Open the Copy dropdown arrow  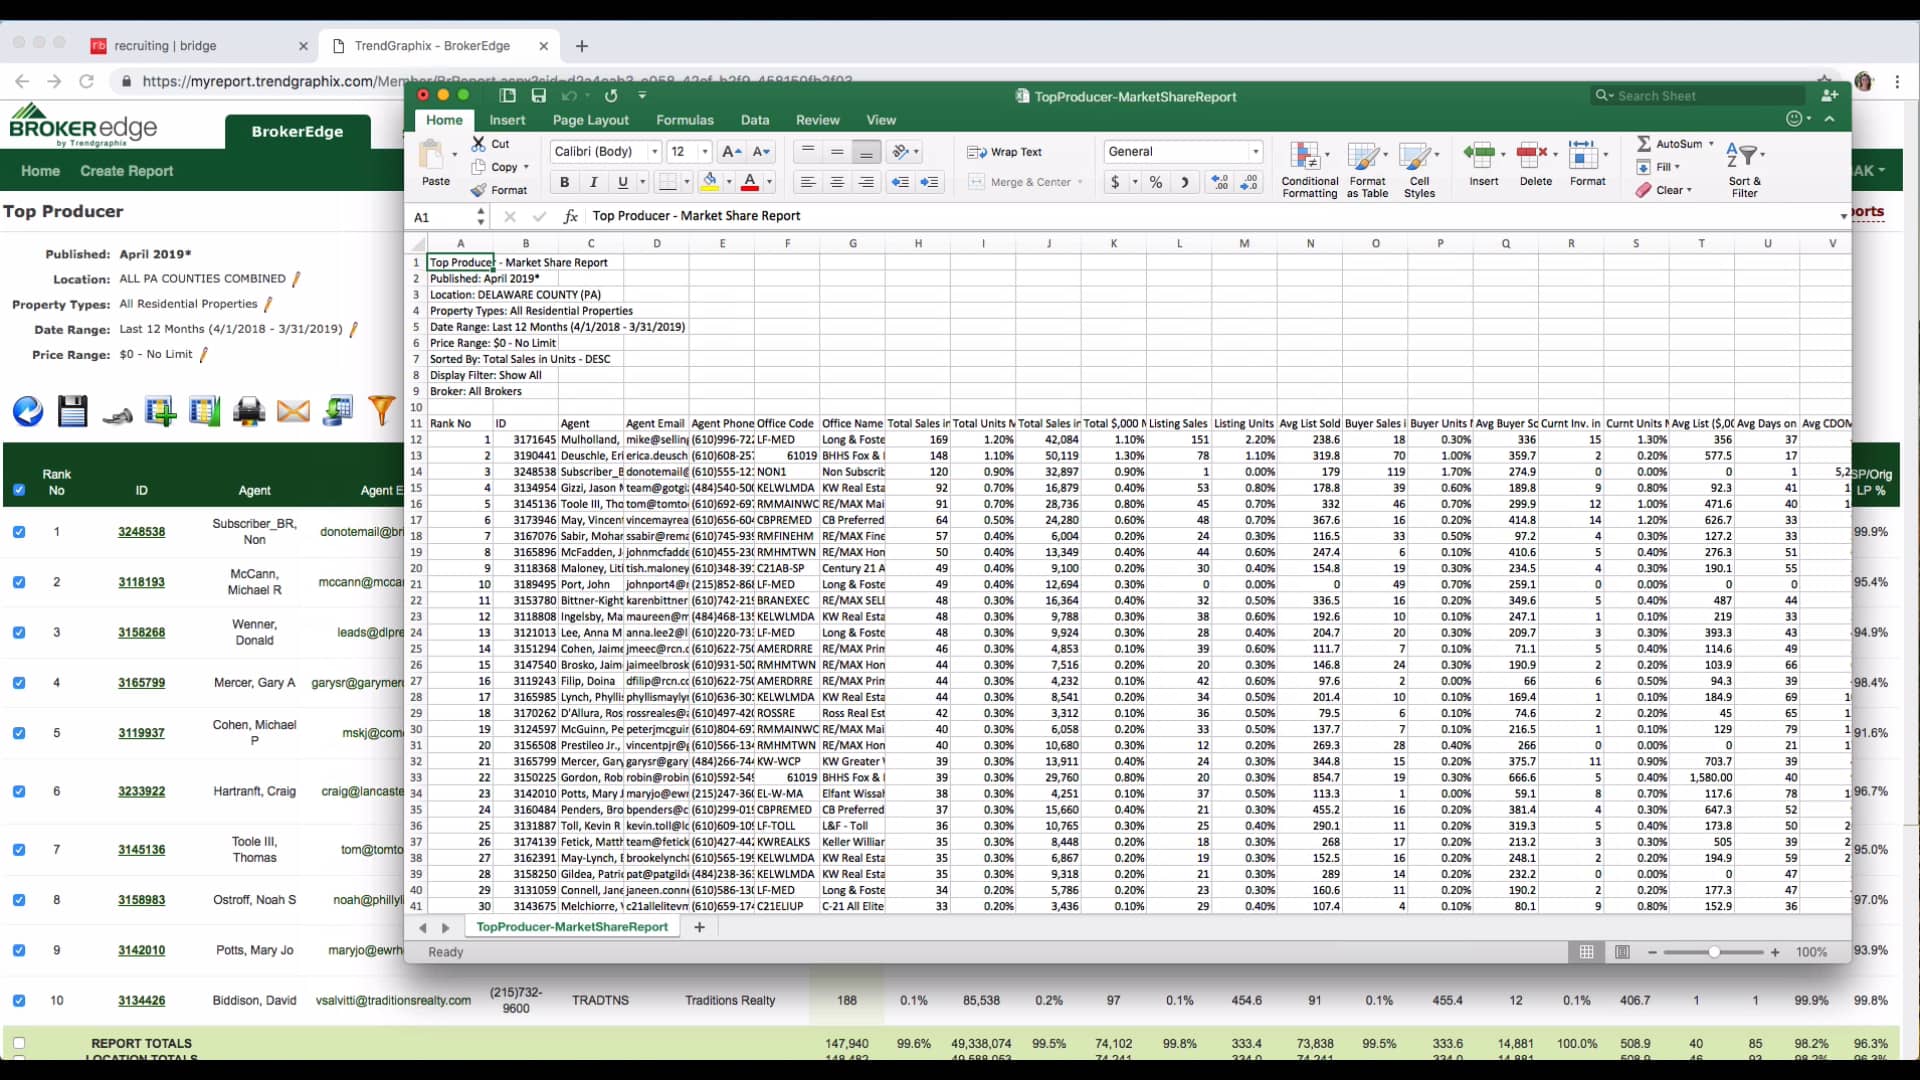point(526,167)
